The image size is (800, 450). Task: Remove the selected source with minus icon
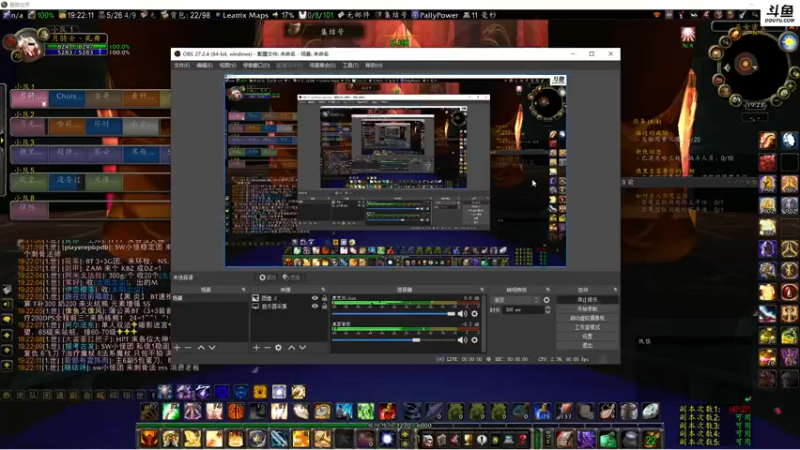(x=267, y=347)
